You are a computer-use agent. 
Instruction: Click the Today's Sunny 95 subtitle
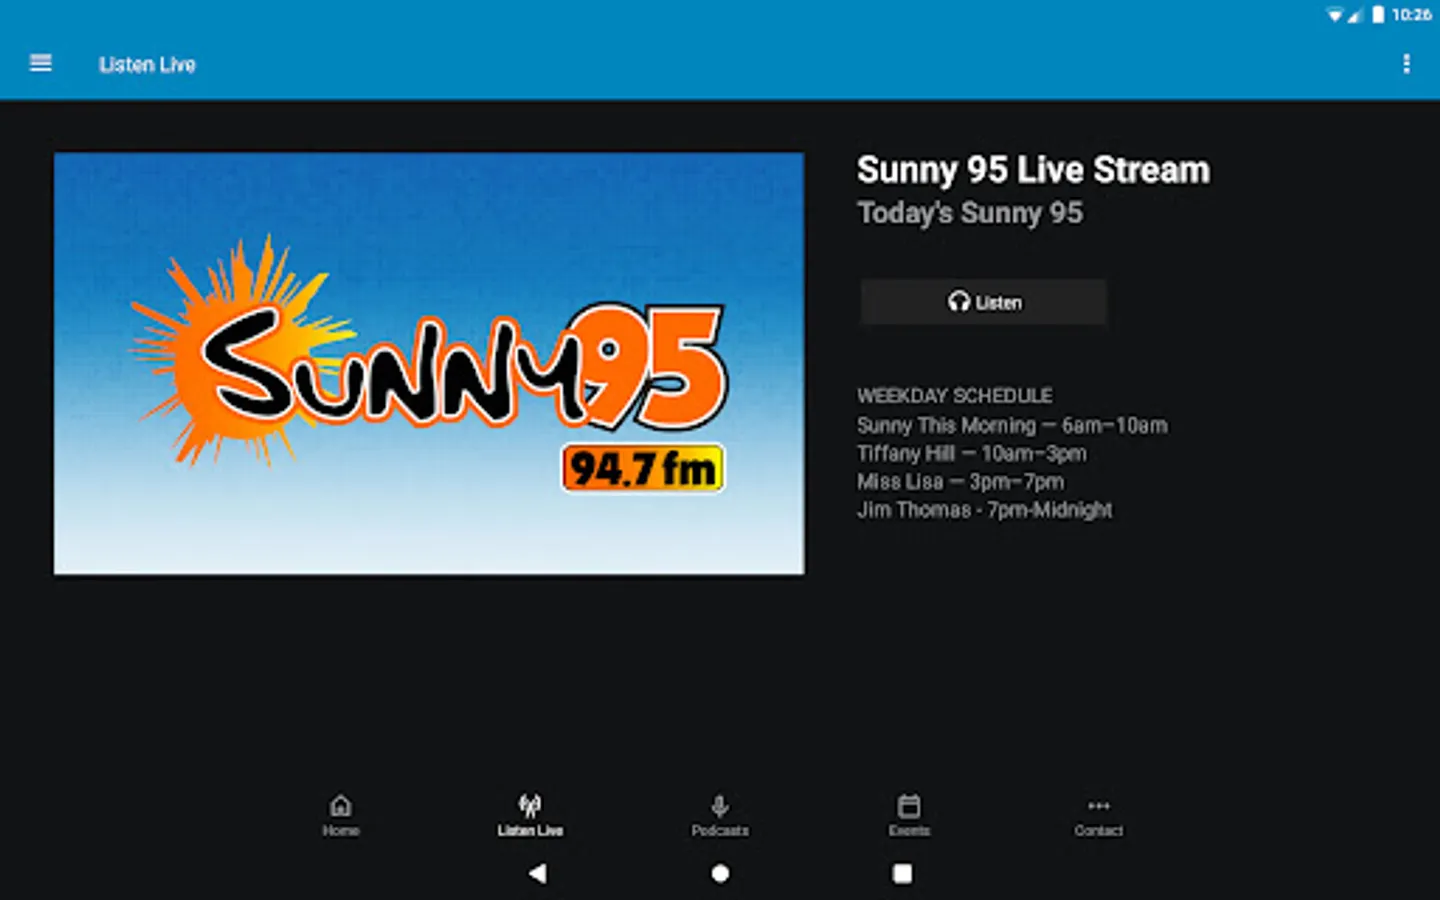pyautogui.click(x=970, y=213)
